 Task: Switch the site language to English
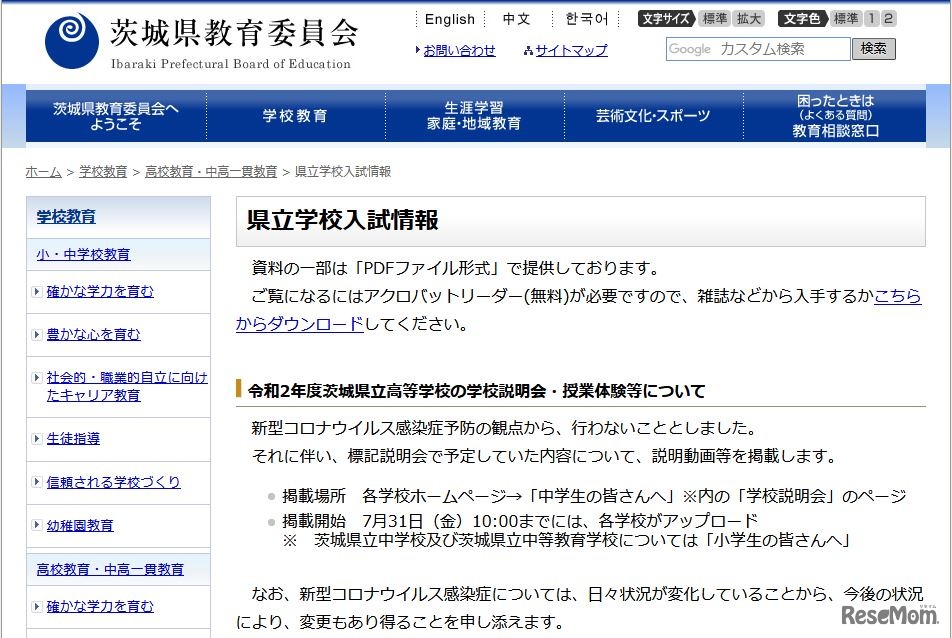point(449,19)
